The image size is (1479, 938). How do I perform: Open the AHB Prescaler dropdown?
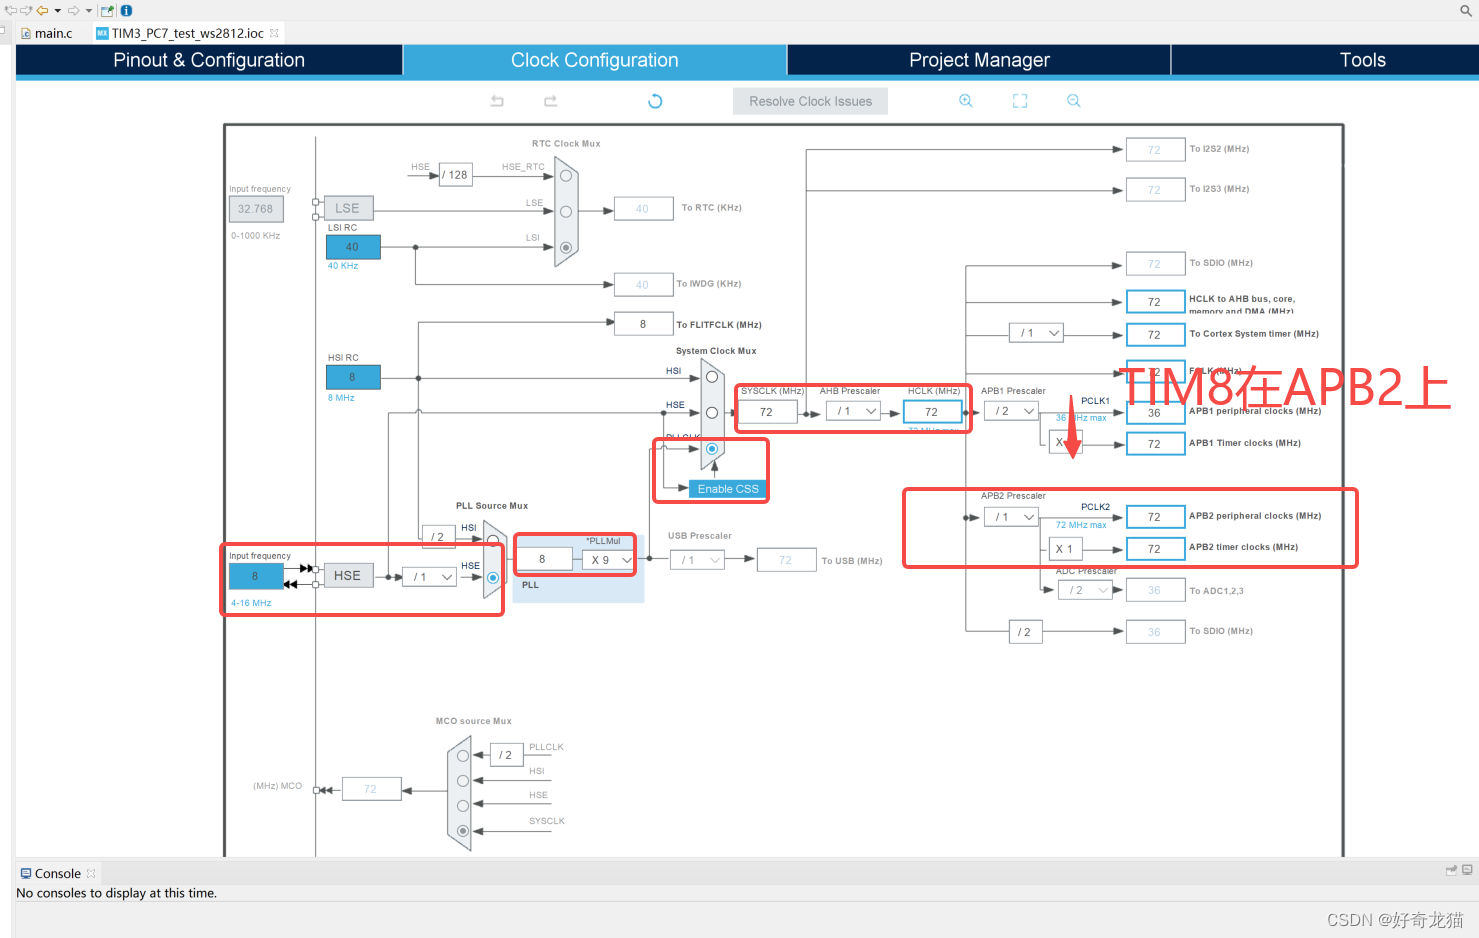coord(853,411)
